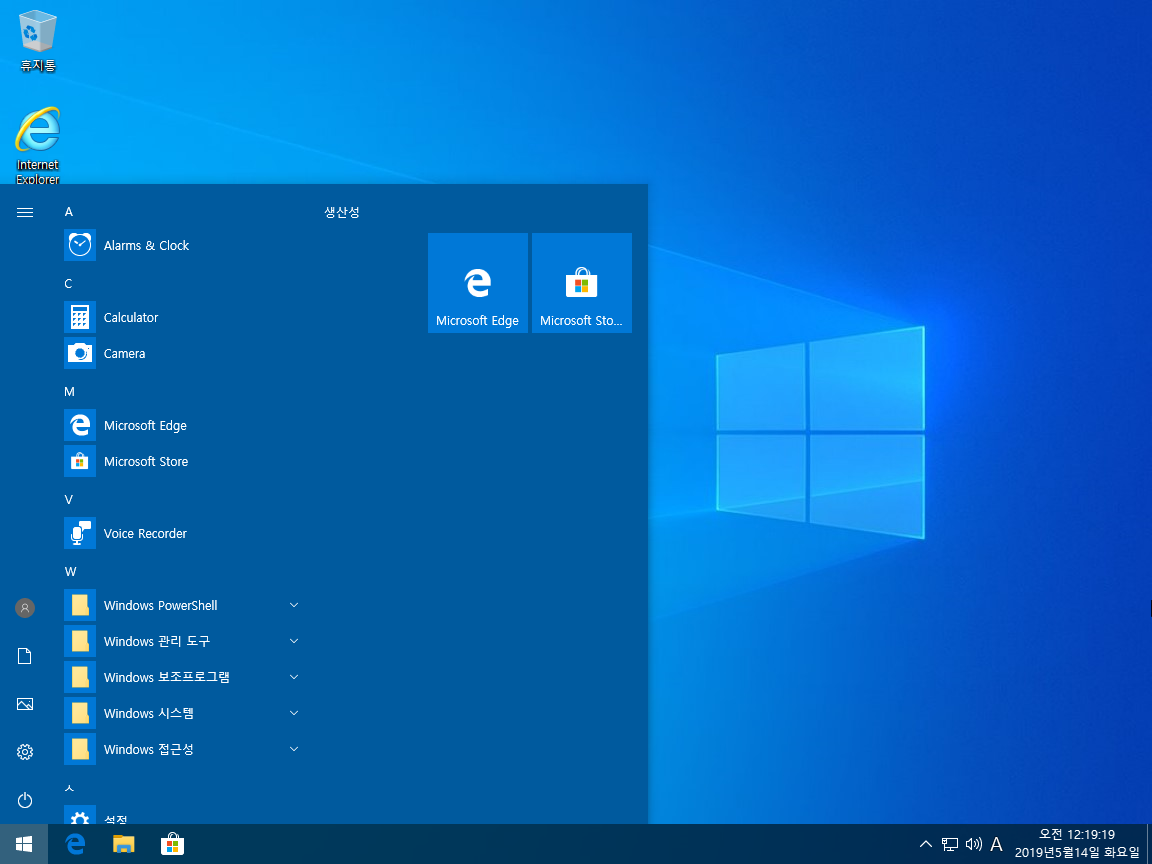Click the Power button in the Start sidebar

pos(25,799)
